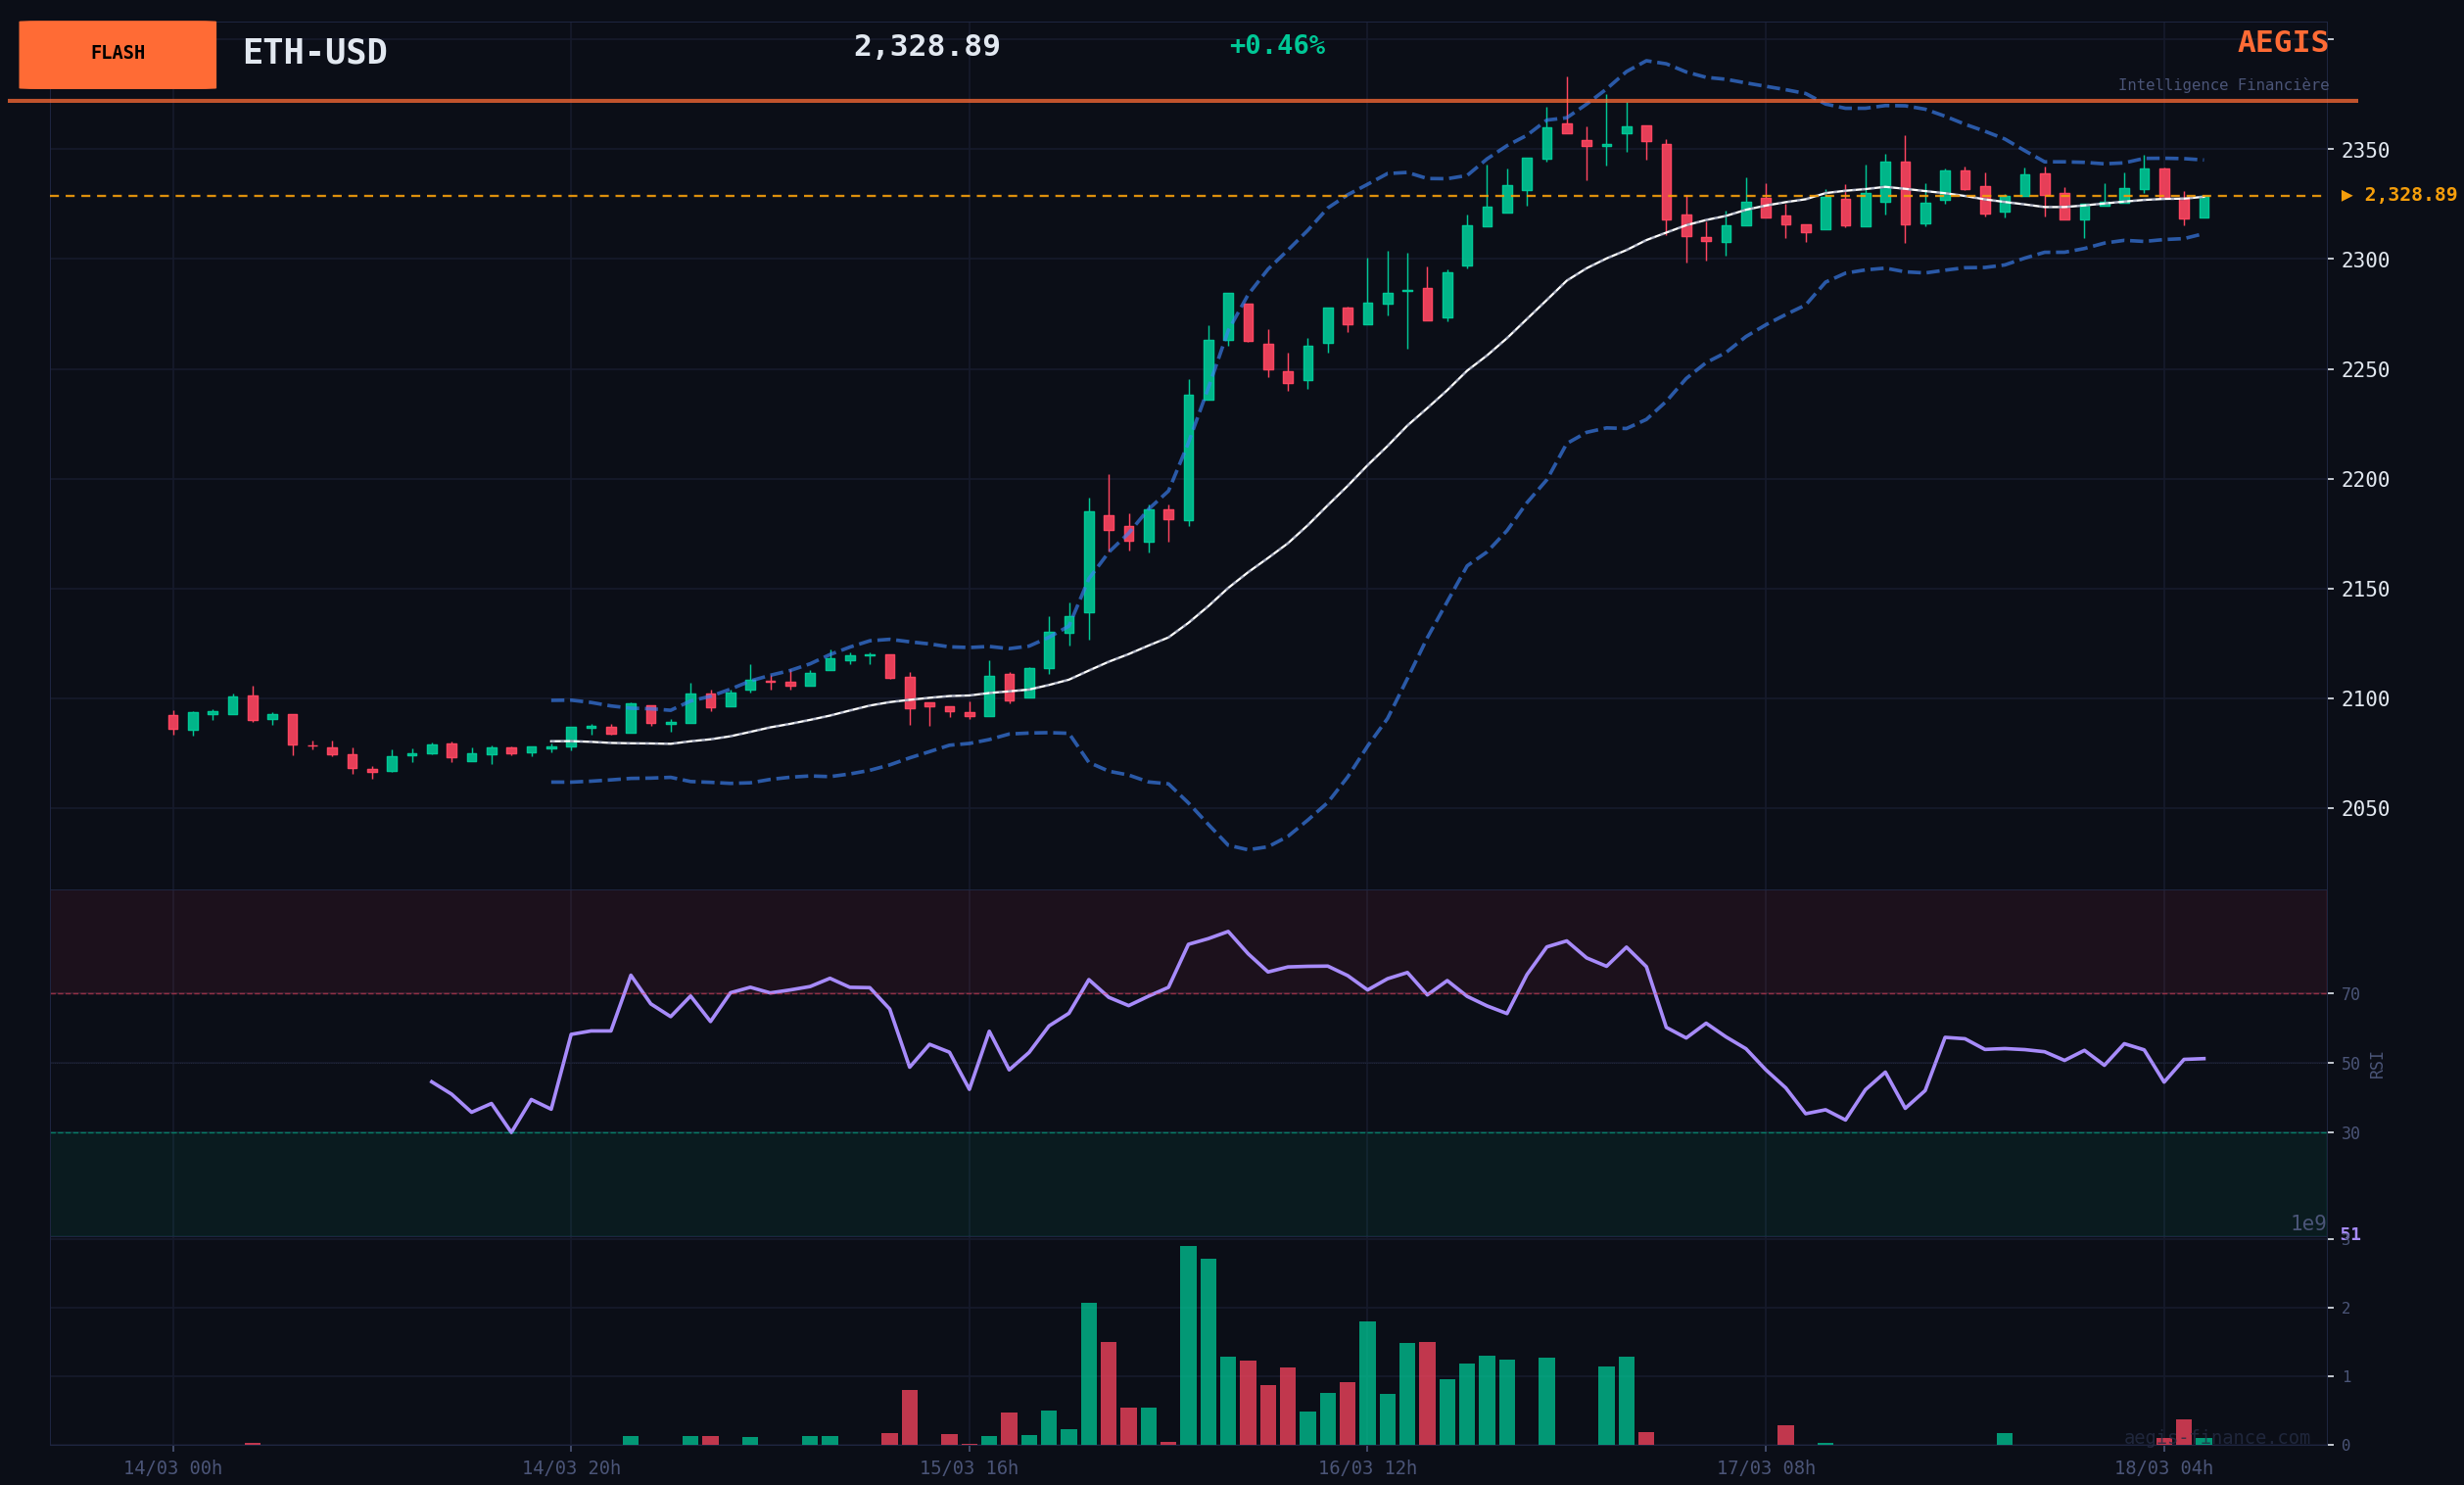Click the orange FLASH badge
Image resolution: width=2464 pixels, height=1485 pixels.
click(117, 54)
